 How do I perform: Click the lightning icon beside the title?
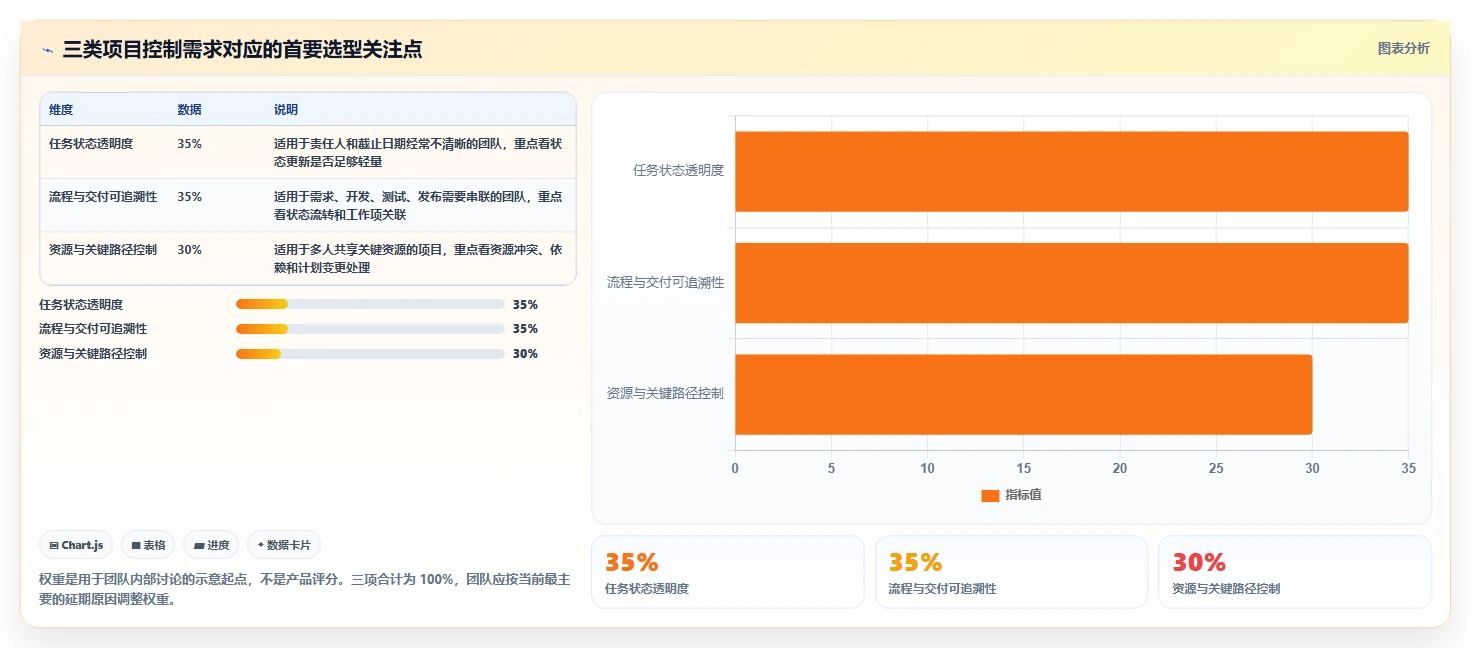click(47, 50)
